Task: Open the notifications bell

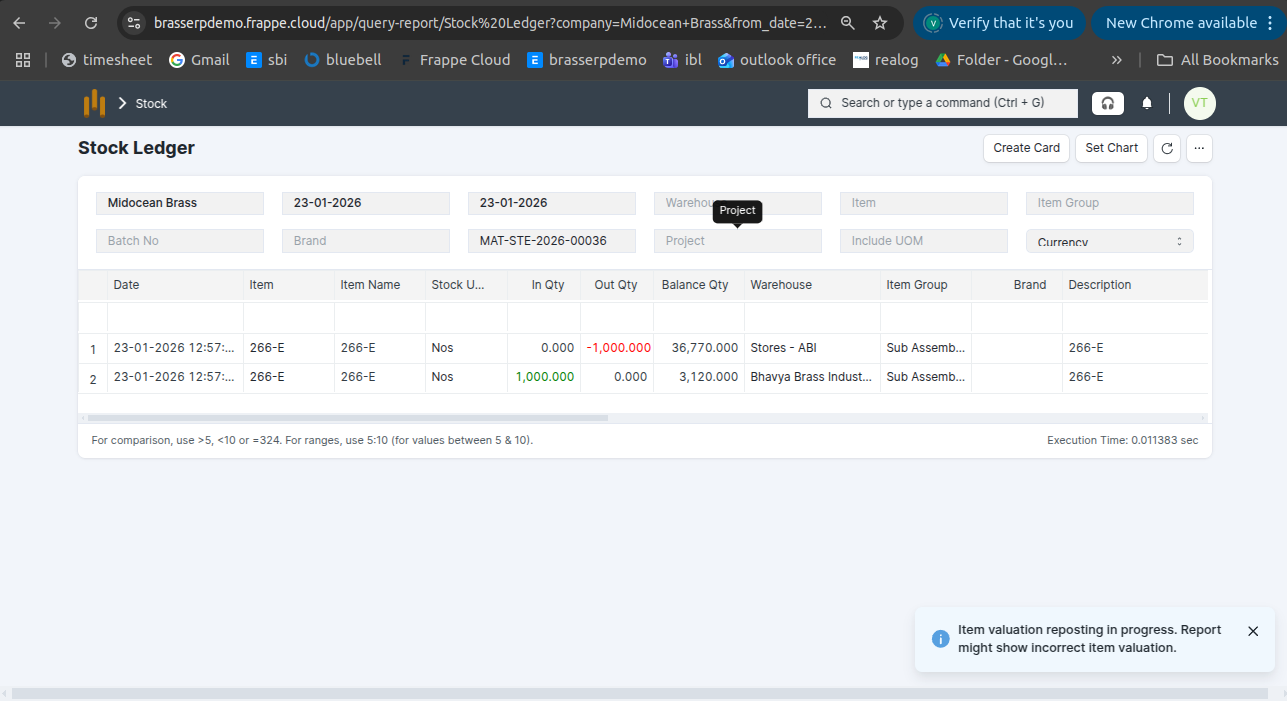Action: click(x=1147, y=103)
